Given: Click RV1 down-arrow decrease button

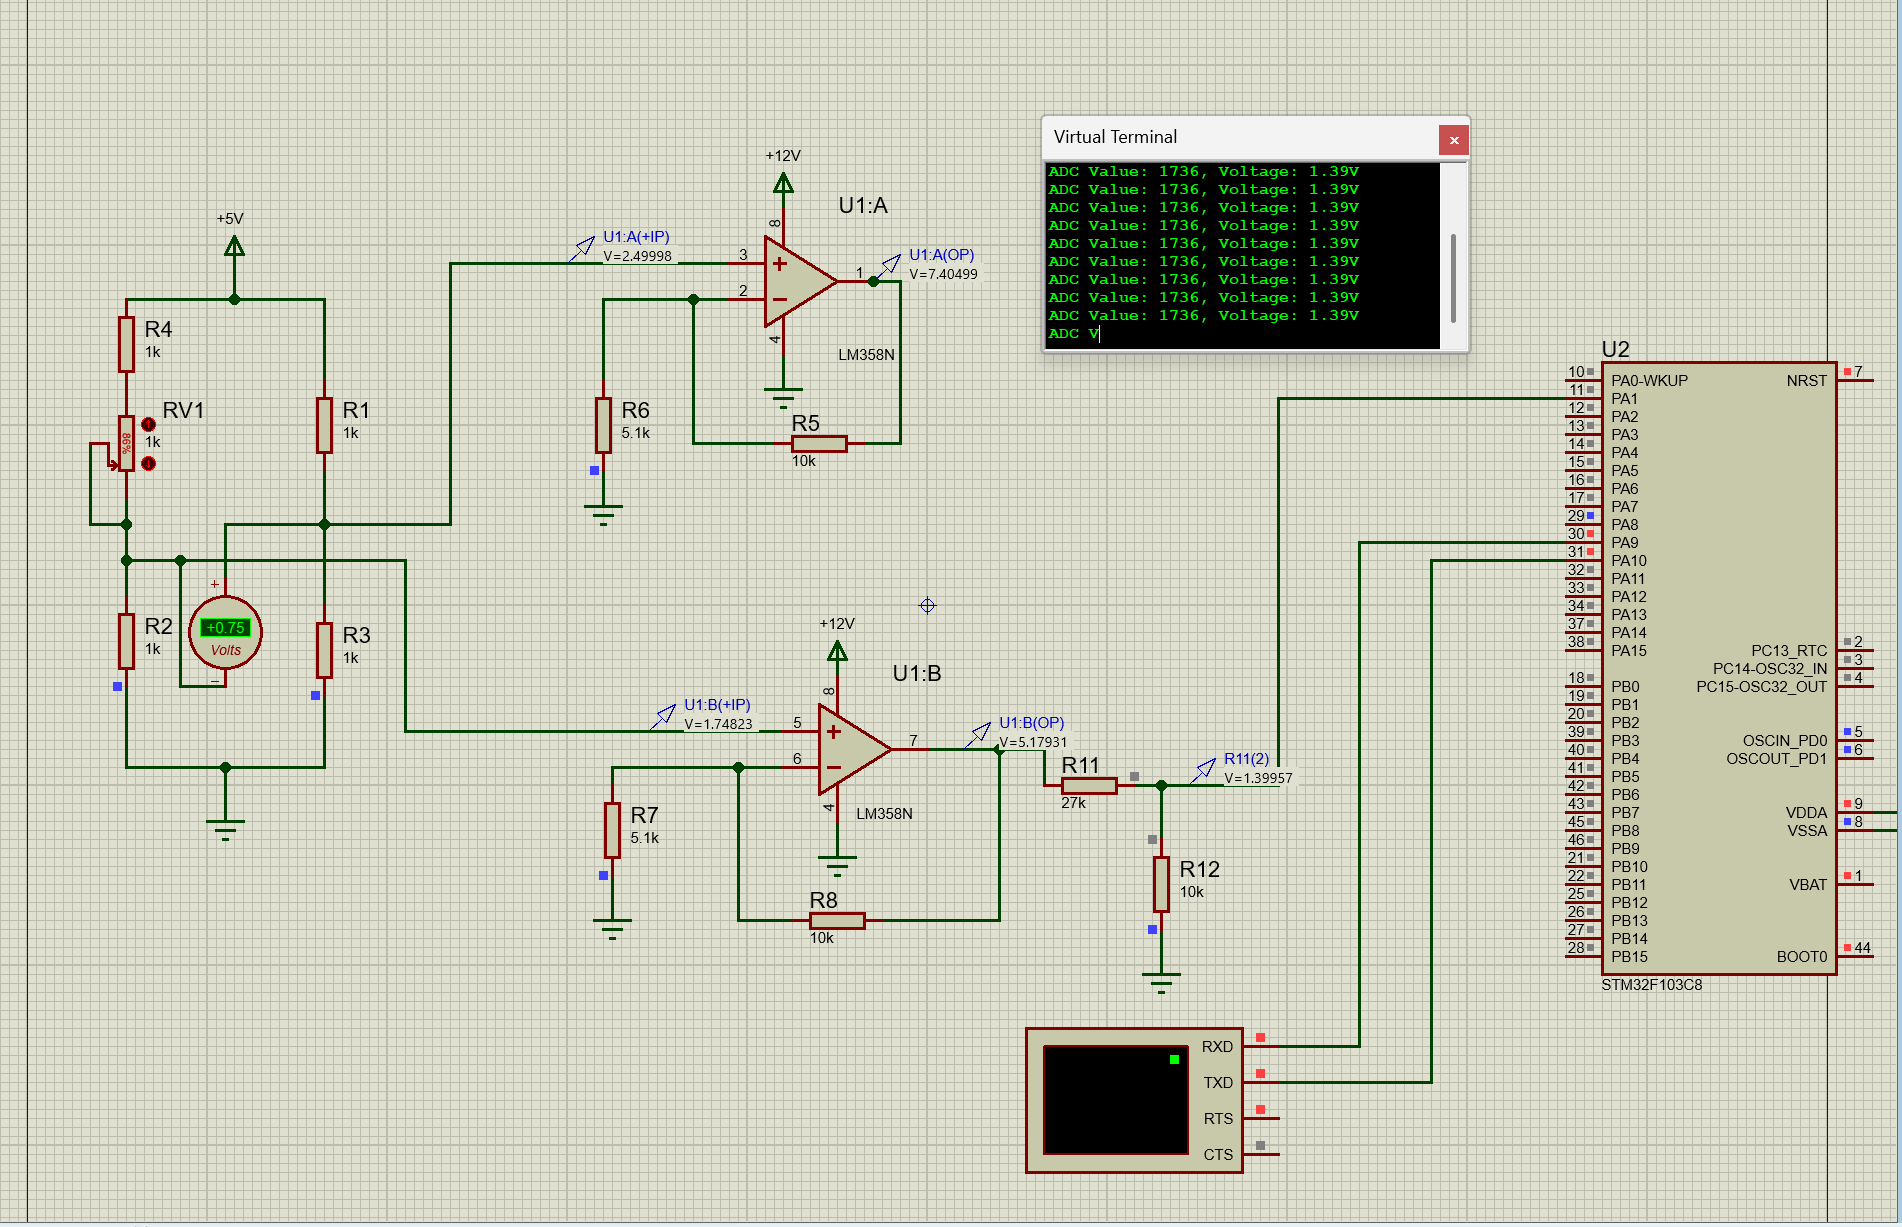Looking at the screenshot, I should pos(148,463).
